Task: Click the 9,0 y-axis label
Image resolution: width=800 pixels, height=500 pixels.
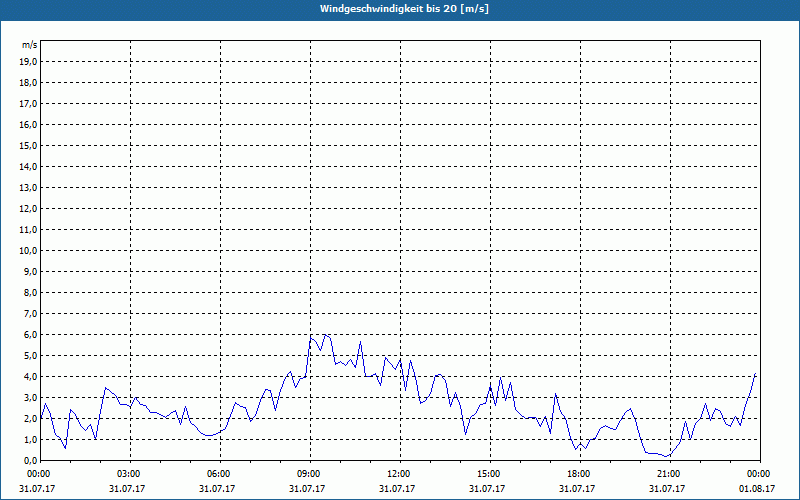Action: 30,271
